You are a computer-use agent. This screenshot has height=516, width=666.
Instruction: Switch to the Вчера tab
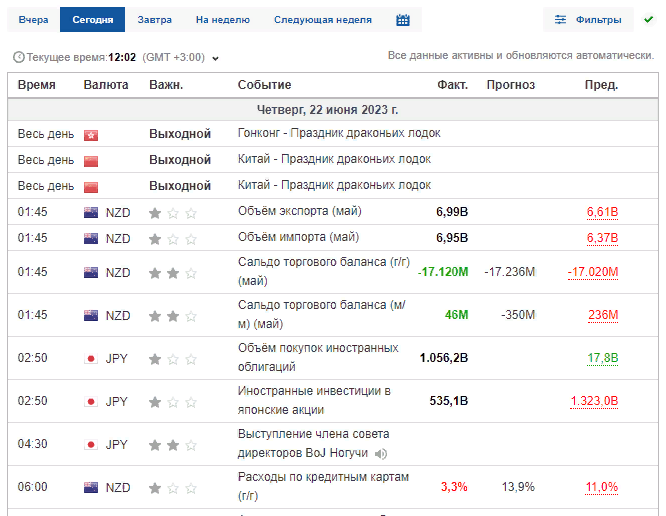coord(33,20)
